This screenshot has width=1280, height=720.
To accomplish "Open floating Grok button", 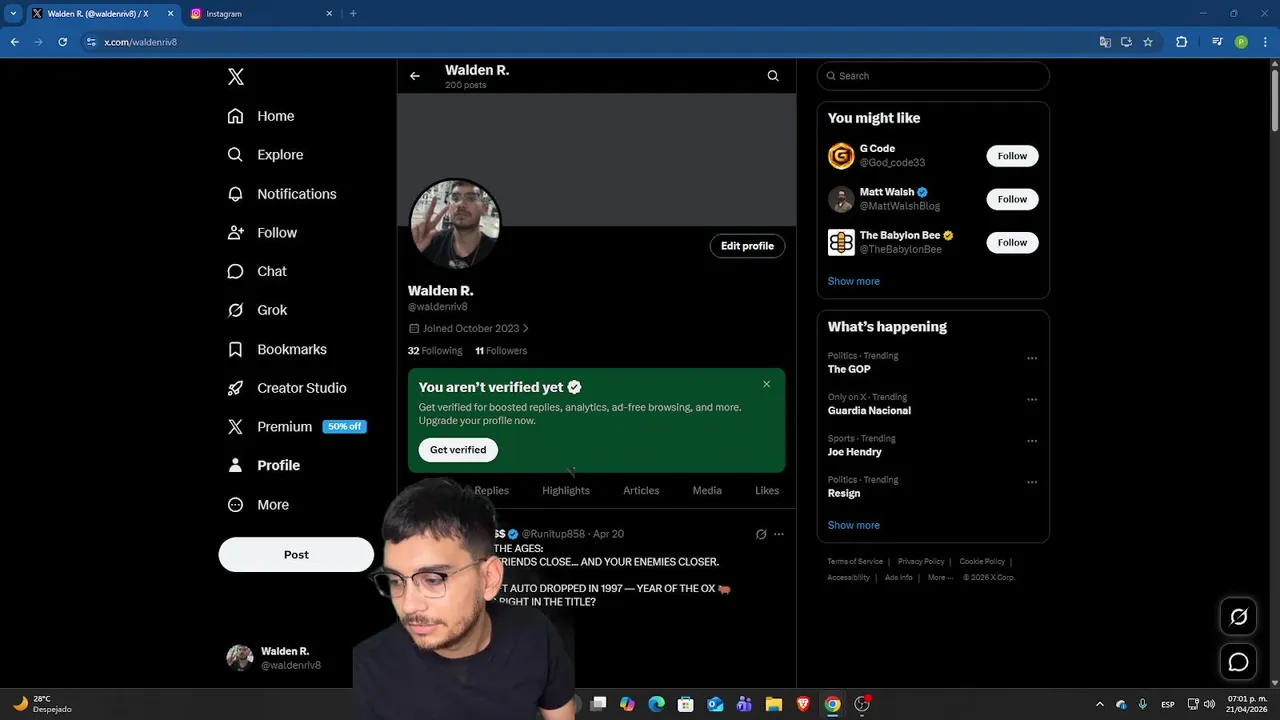I will (x=1238, y=617).
